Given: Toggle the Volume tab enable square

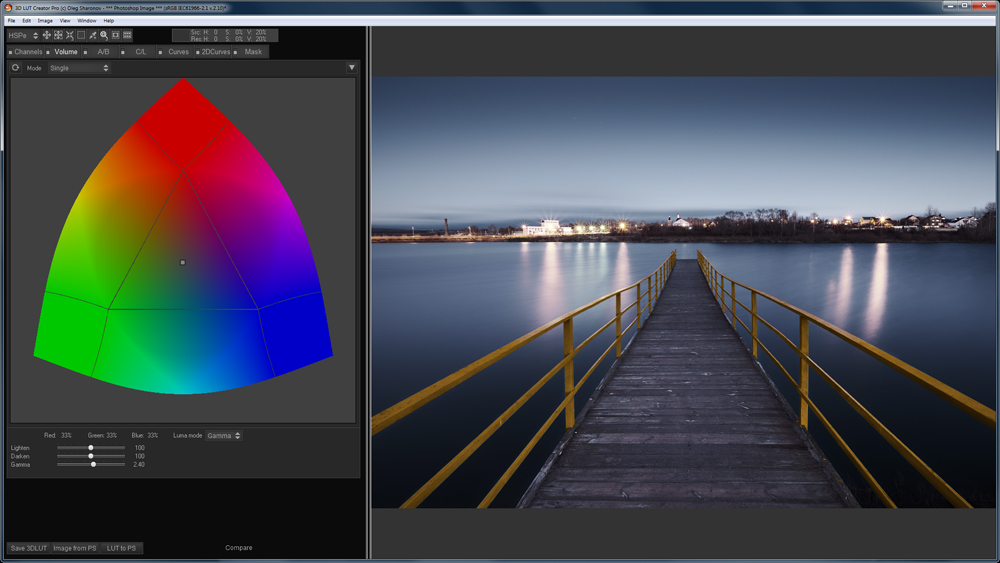Looking at the screenshot, I should pos(48,52).
